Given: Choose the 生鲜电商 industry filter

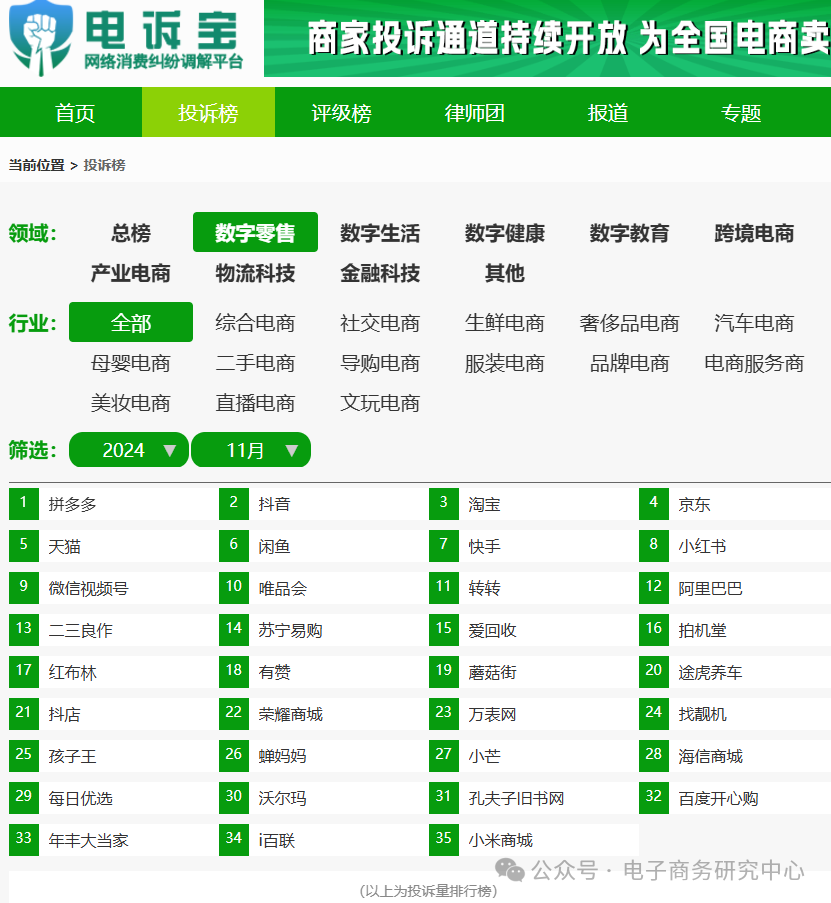Looking at the screenshot, I should (505, 322).
